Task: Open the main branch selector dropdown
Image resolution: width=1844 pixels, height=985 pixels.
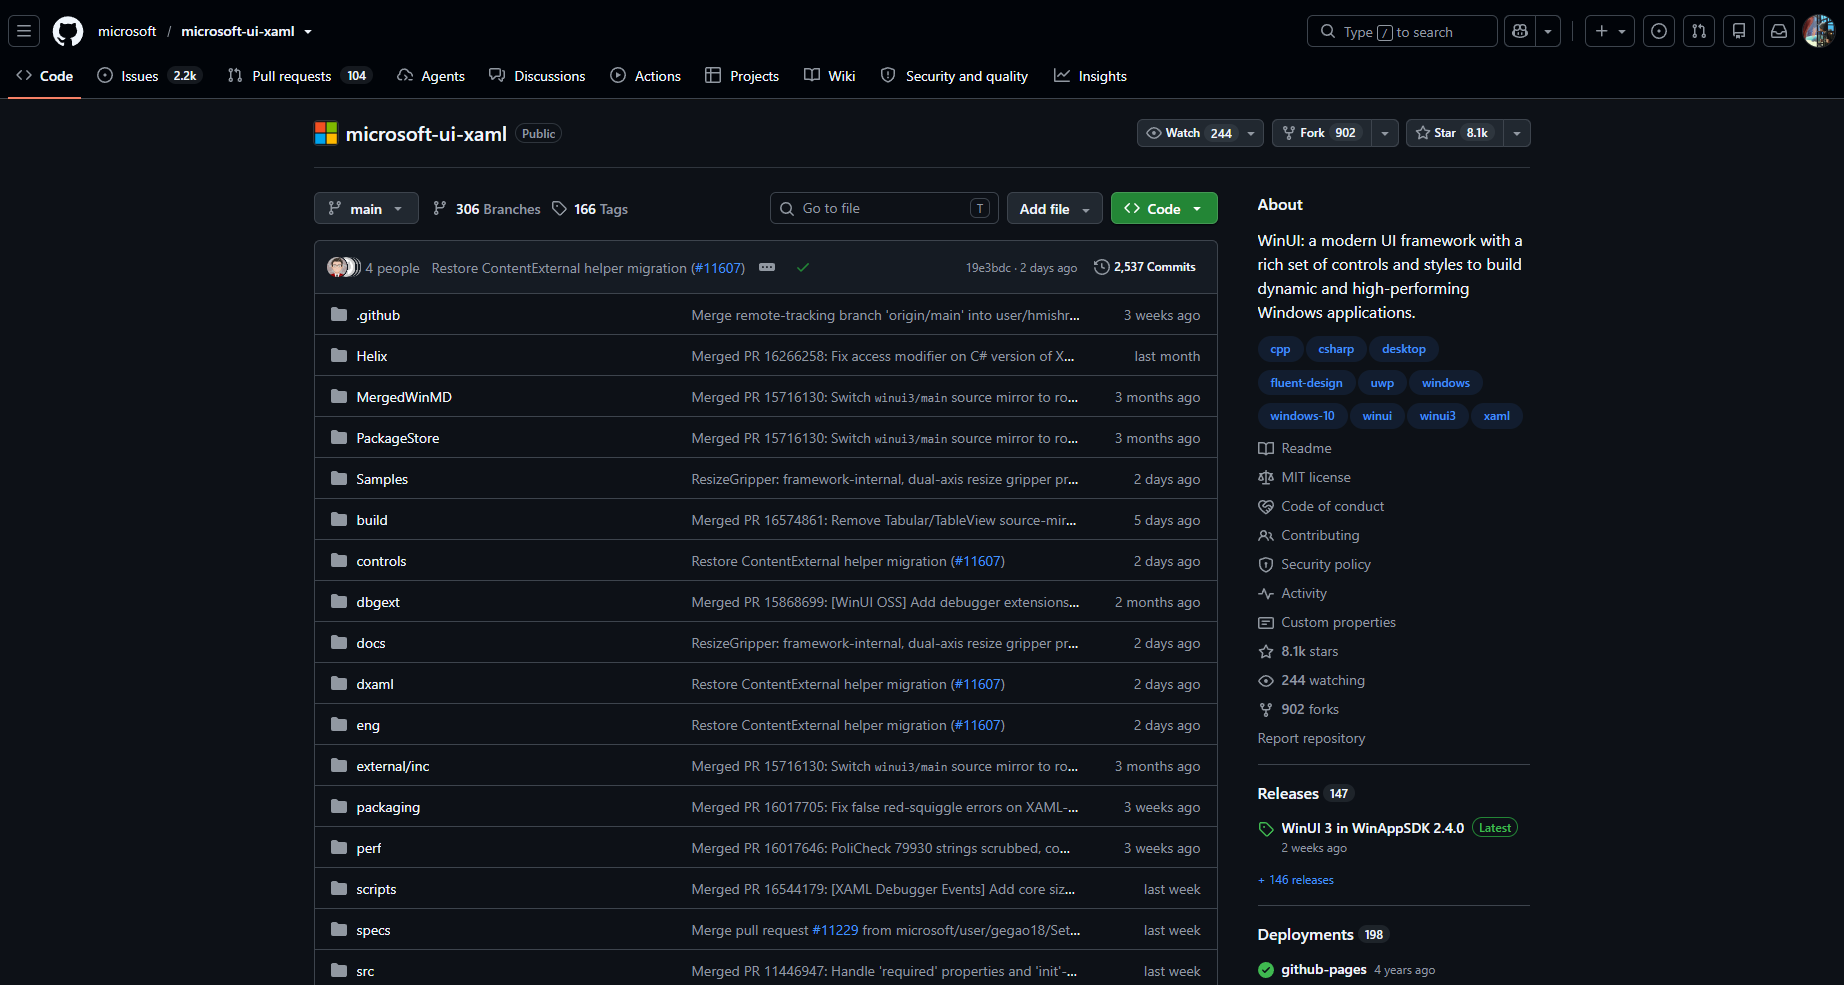Action: [366, 208]
